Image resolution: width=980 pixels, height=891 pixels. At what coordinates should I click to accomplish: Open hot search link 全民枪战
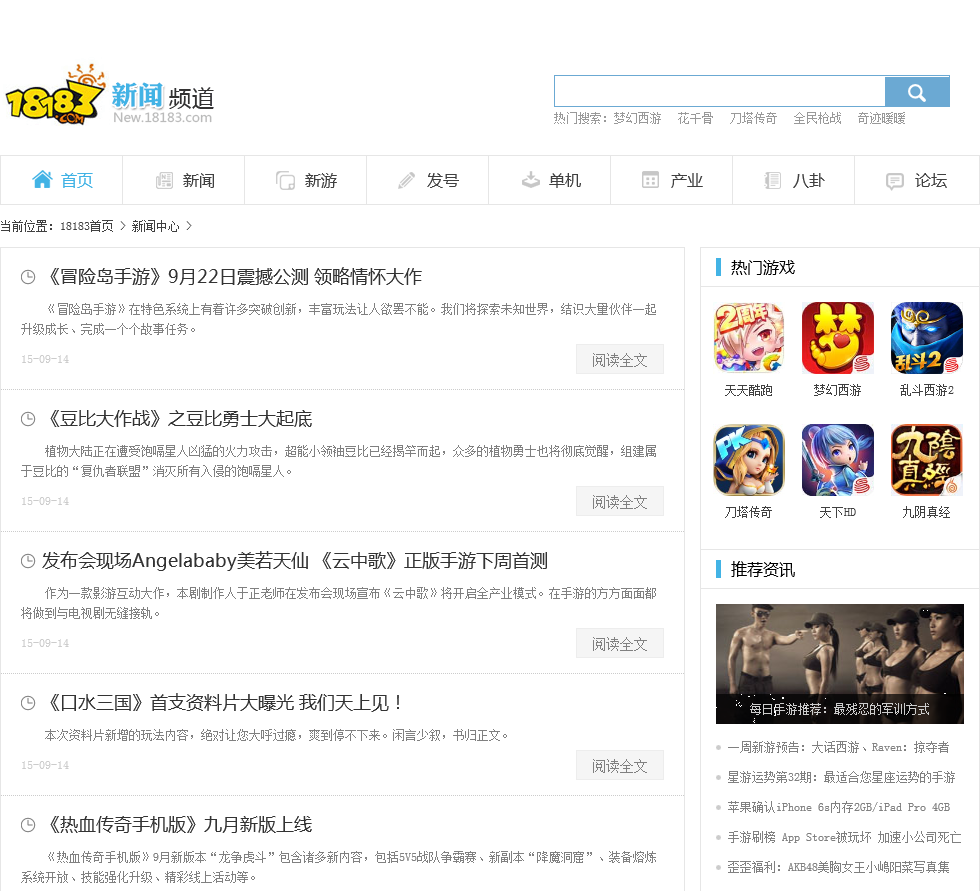(818, 118)
